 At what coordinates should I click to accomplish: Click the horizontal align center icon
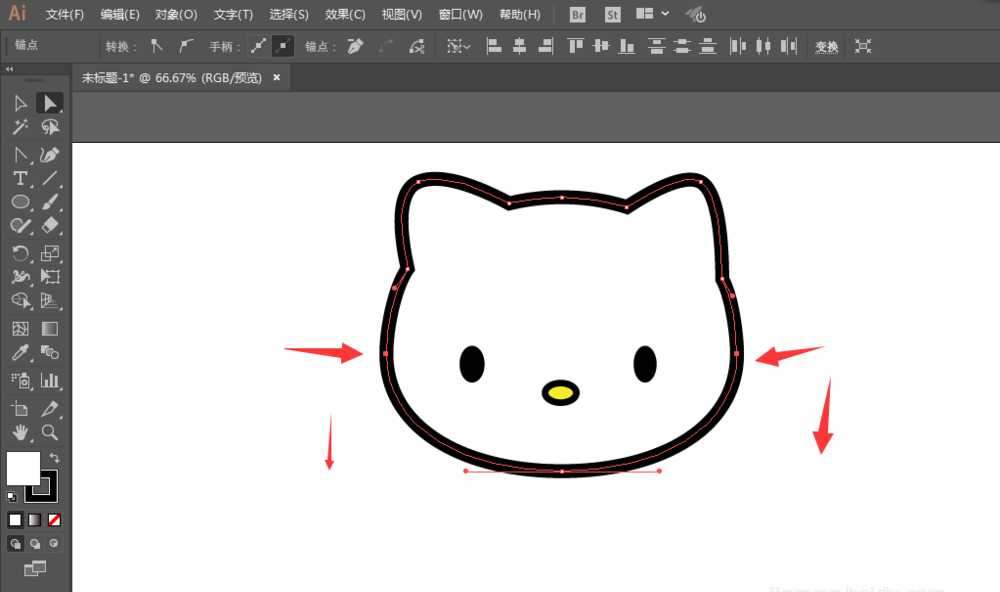pyautogui.click(x=520, y=46)
